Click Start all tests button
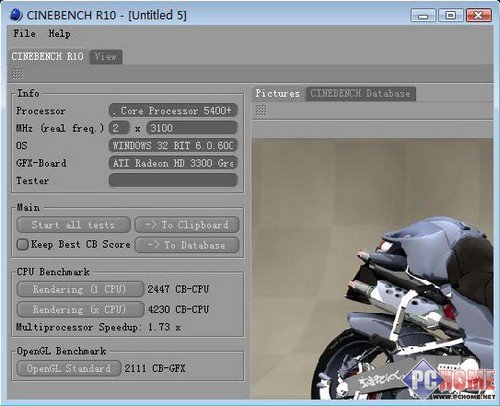The height and width of the screenshot is (406, 500). point(74,225)
